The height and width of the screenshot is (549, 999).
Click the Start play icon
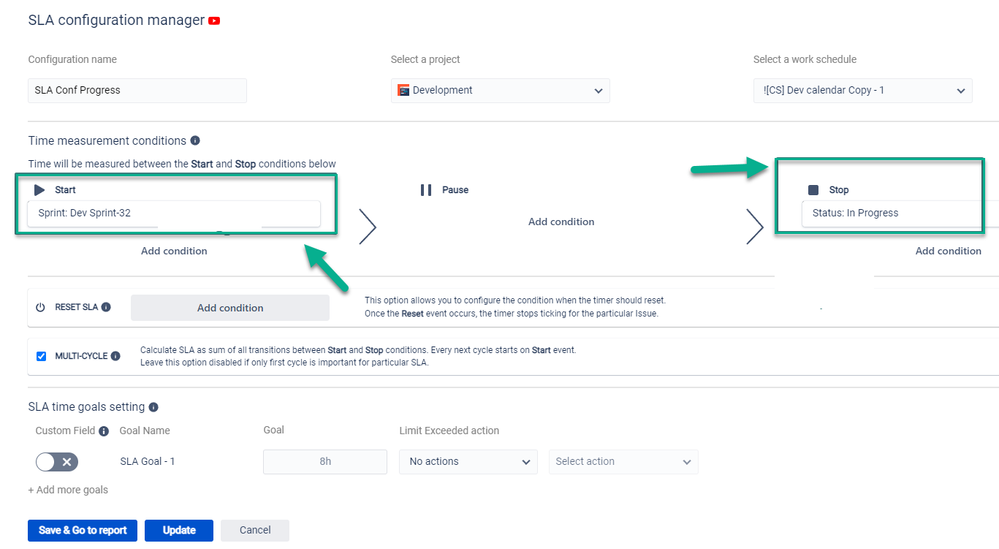coord(40,190)
